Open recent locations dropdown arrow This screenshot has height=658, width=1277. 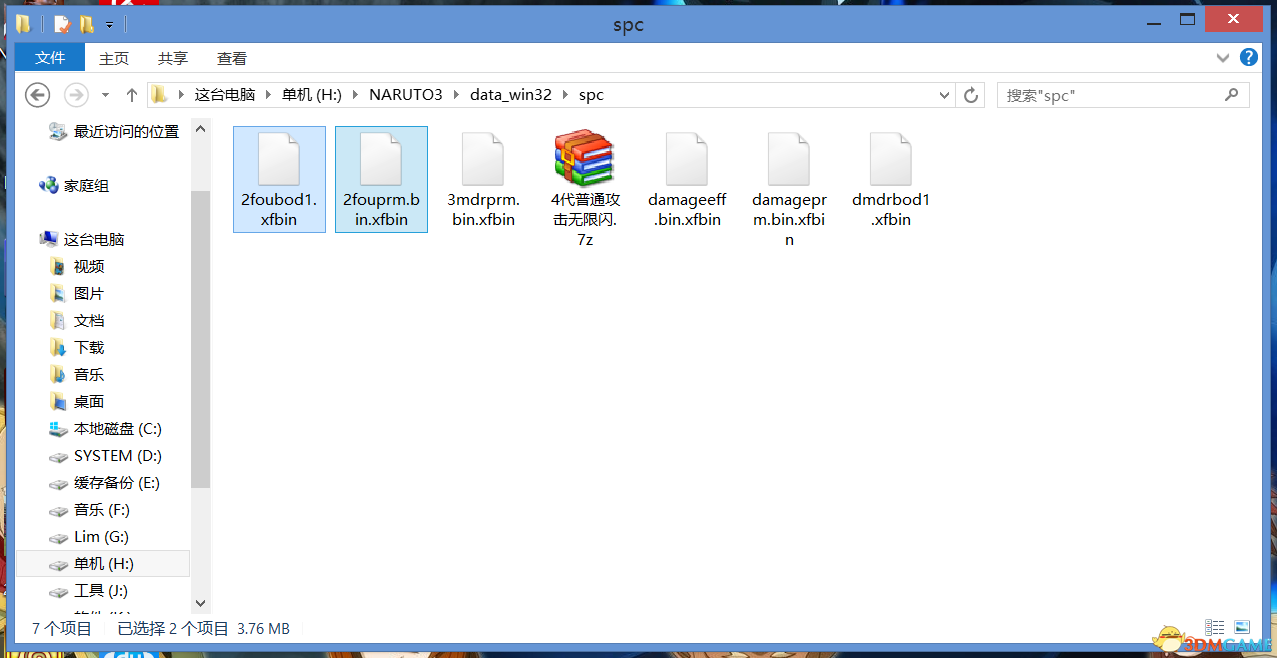click(105, 95)
